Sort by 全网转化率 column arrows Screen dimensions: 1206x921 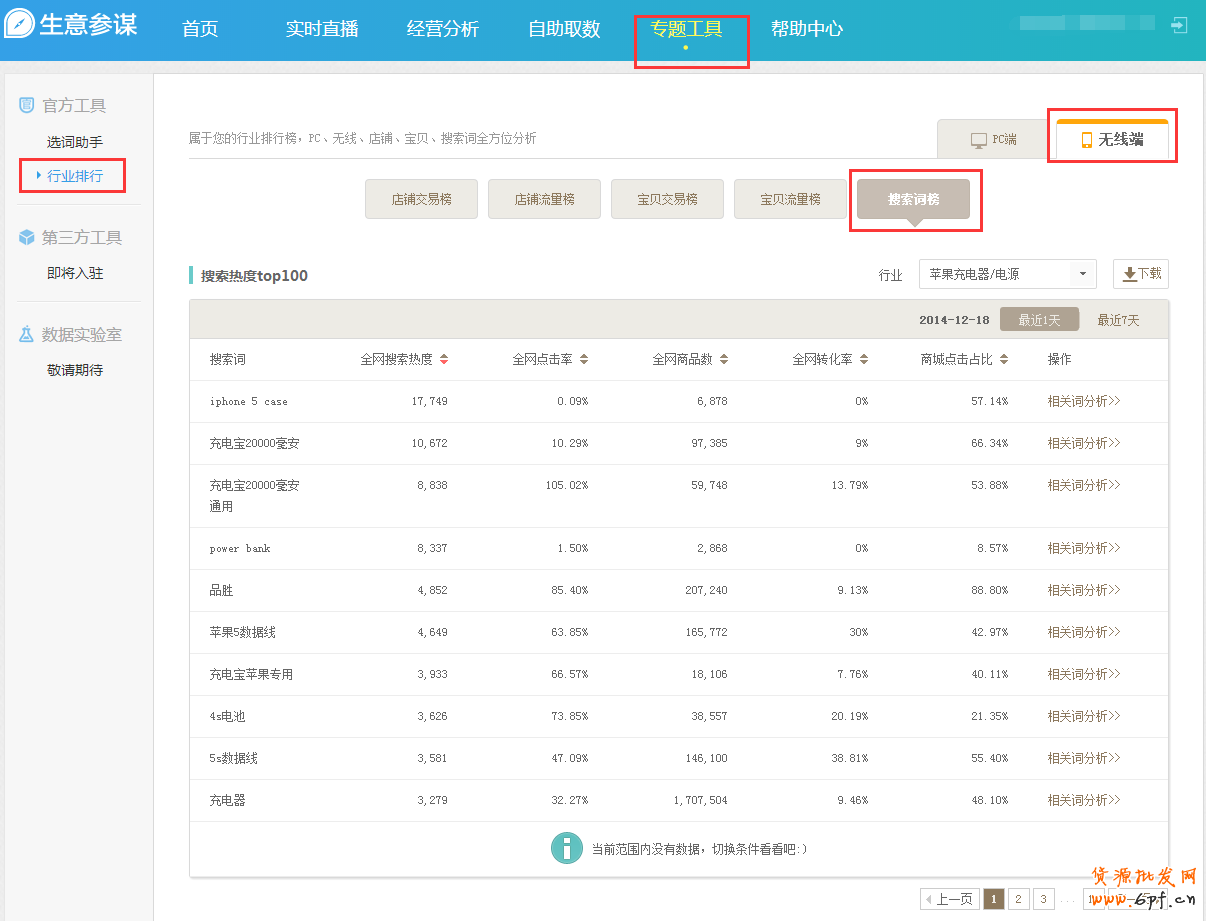tap(864, 360)
